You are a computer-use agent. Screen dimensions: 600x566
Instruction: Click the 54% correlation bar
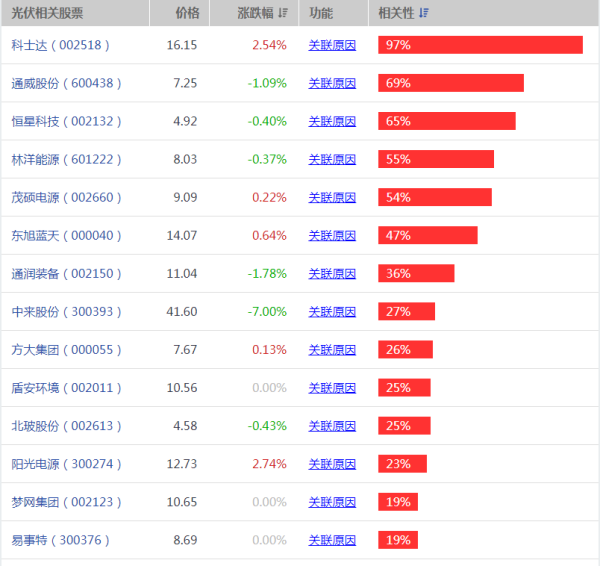[x=435, y=197]
